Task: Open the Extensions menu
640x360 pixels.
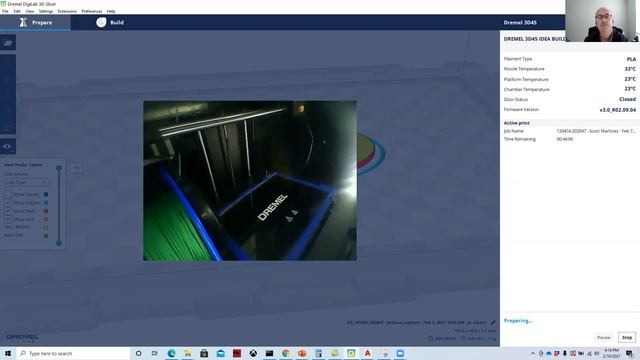Action: click(x=67, y=11)
